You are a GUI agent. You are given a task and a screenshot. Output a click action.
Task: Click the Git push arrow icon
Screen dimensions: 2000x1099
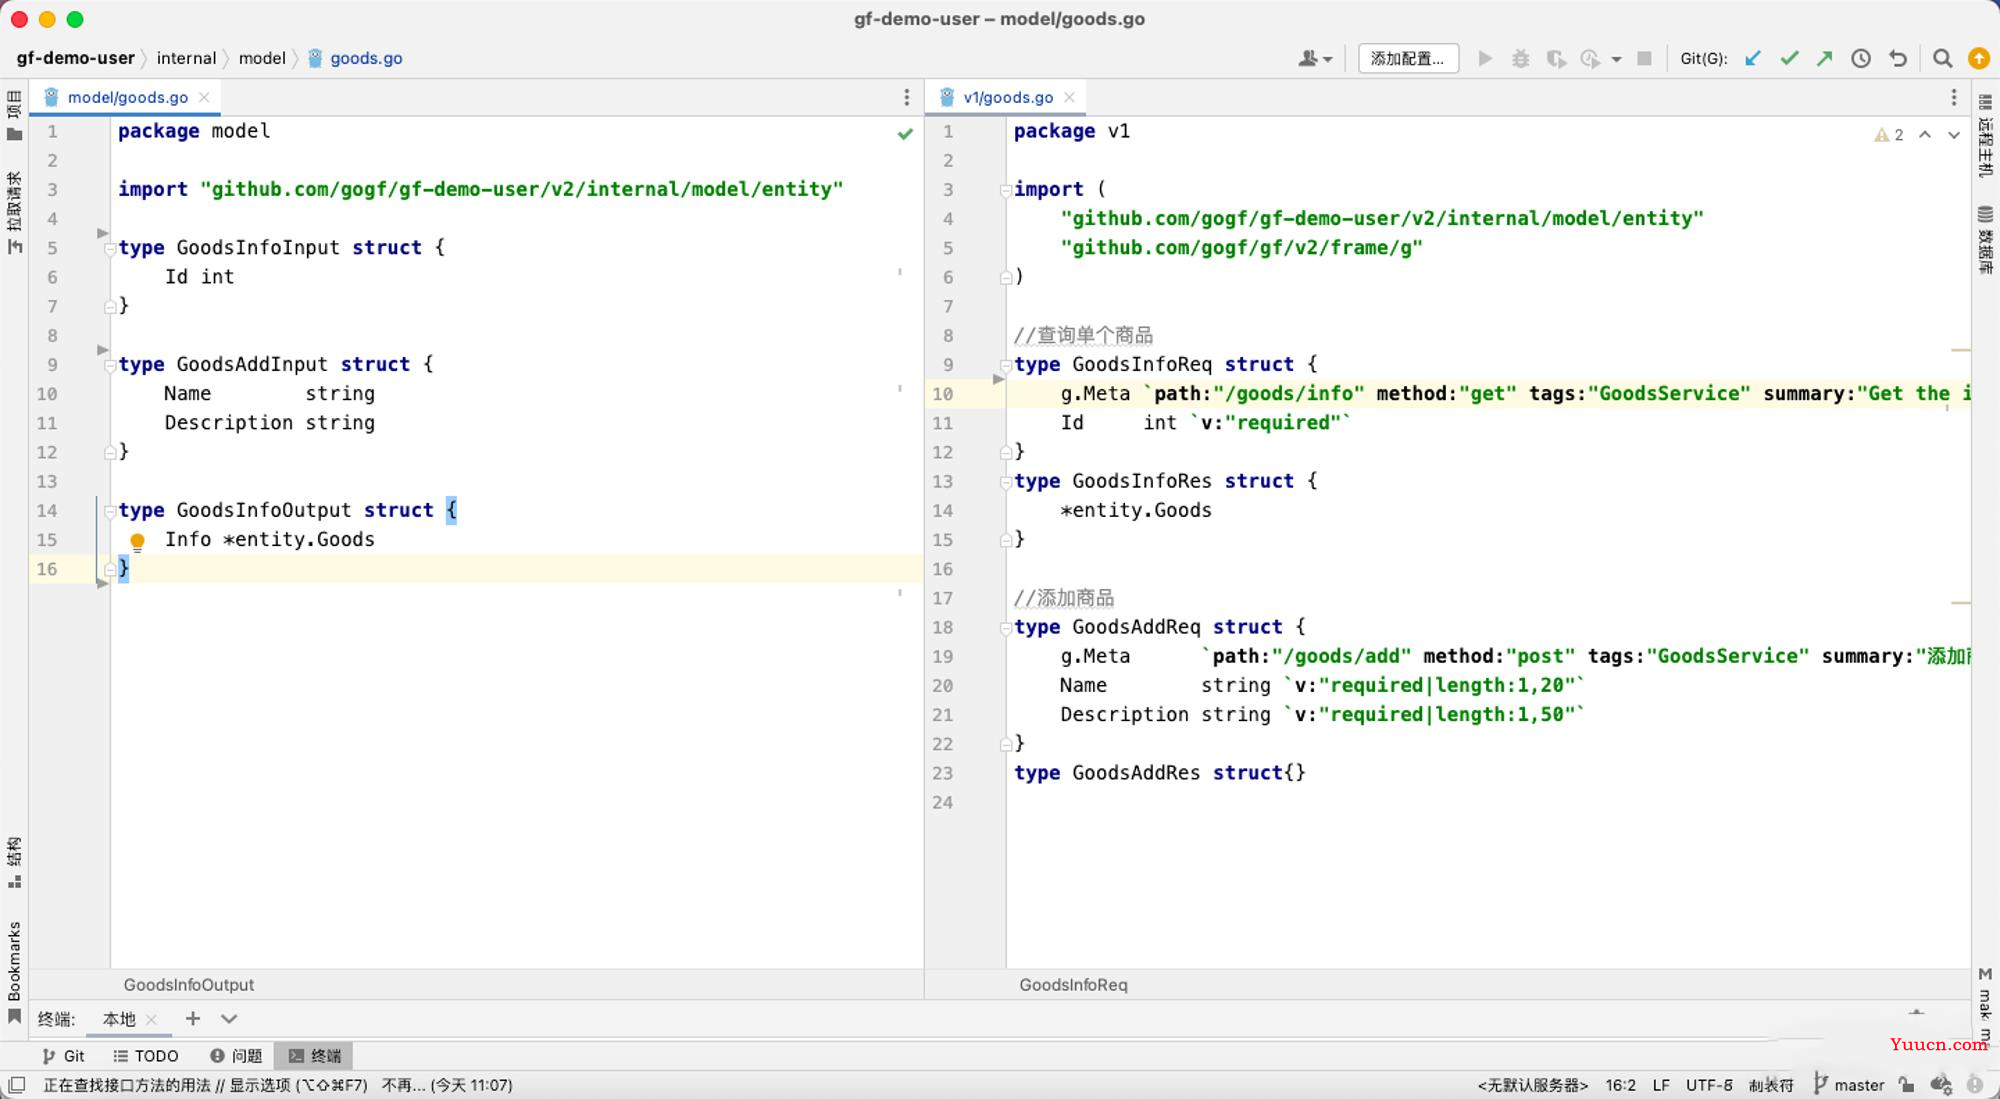(x=1825, y=59)
